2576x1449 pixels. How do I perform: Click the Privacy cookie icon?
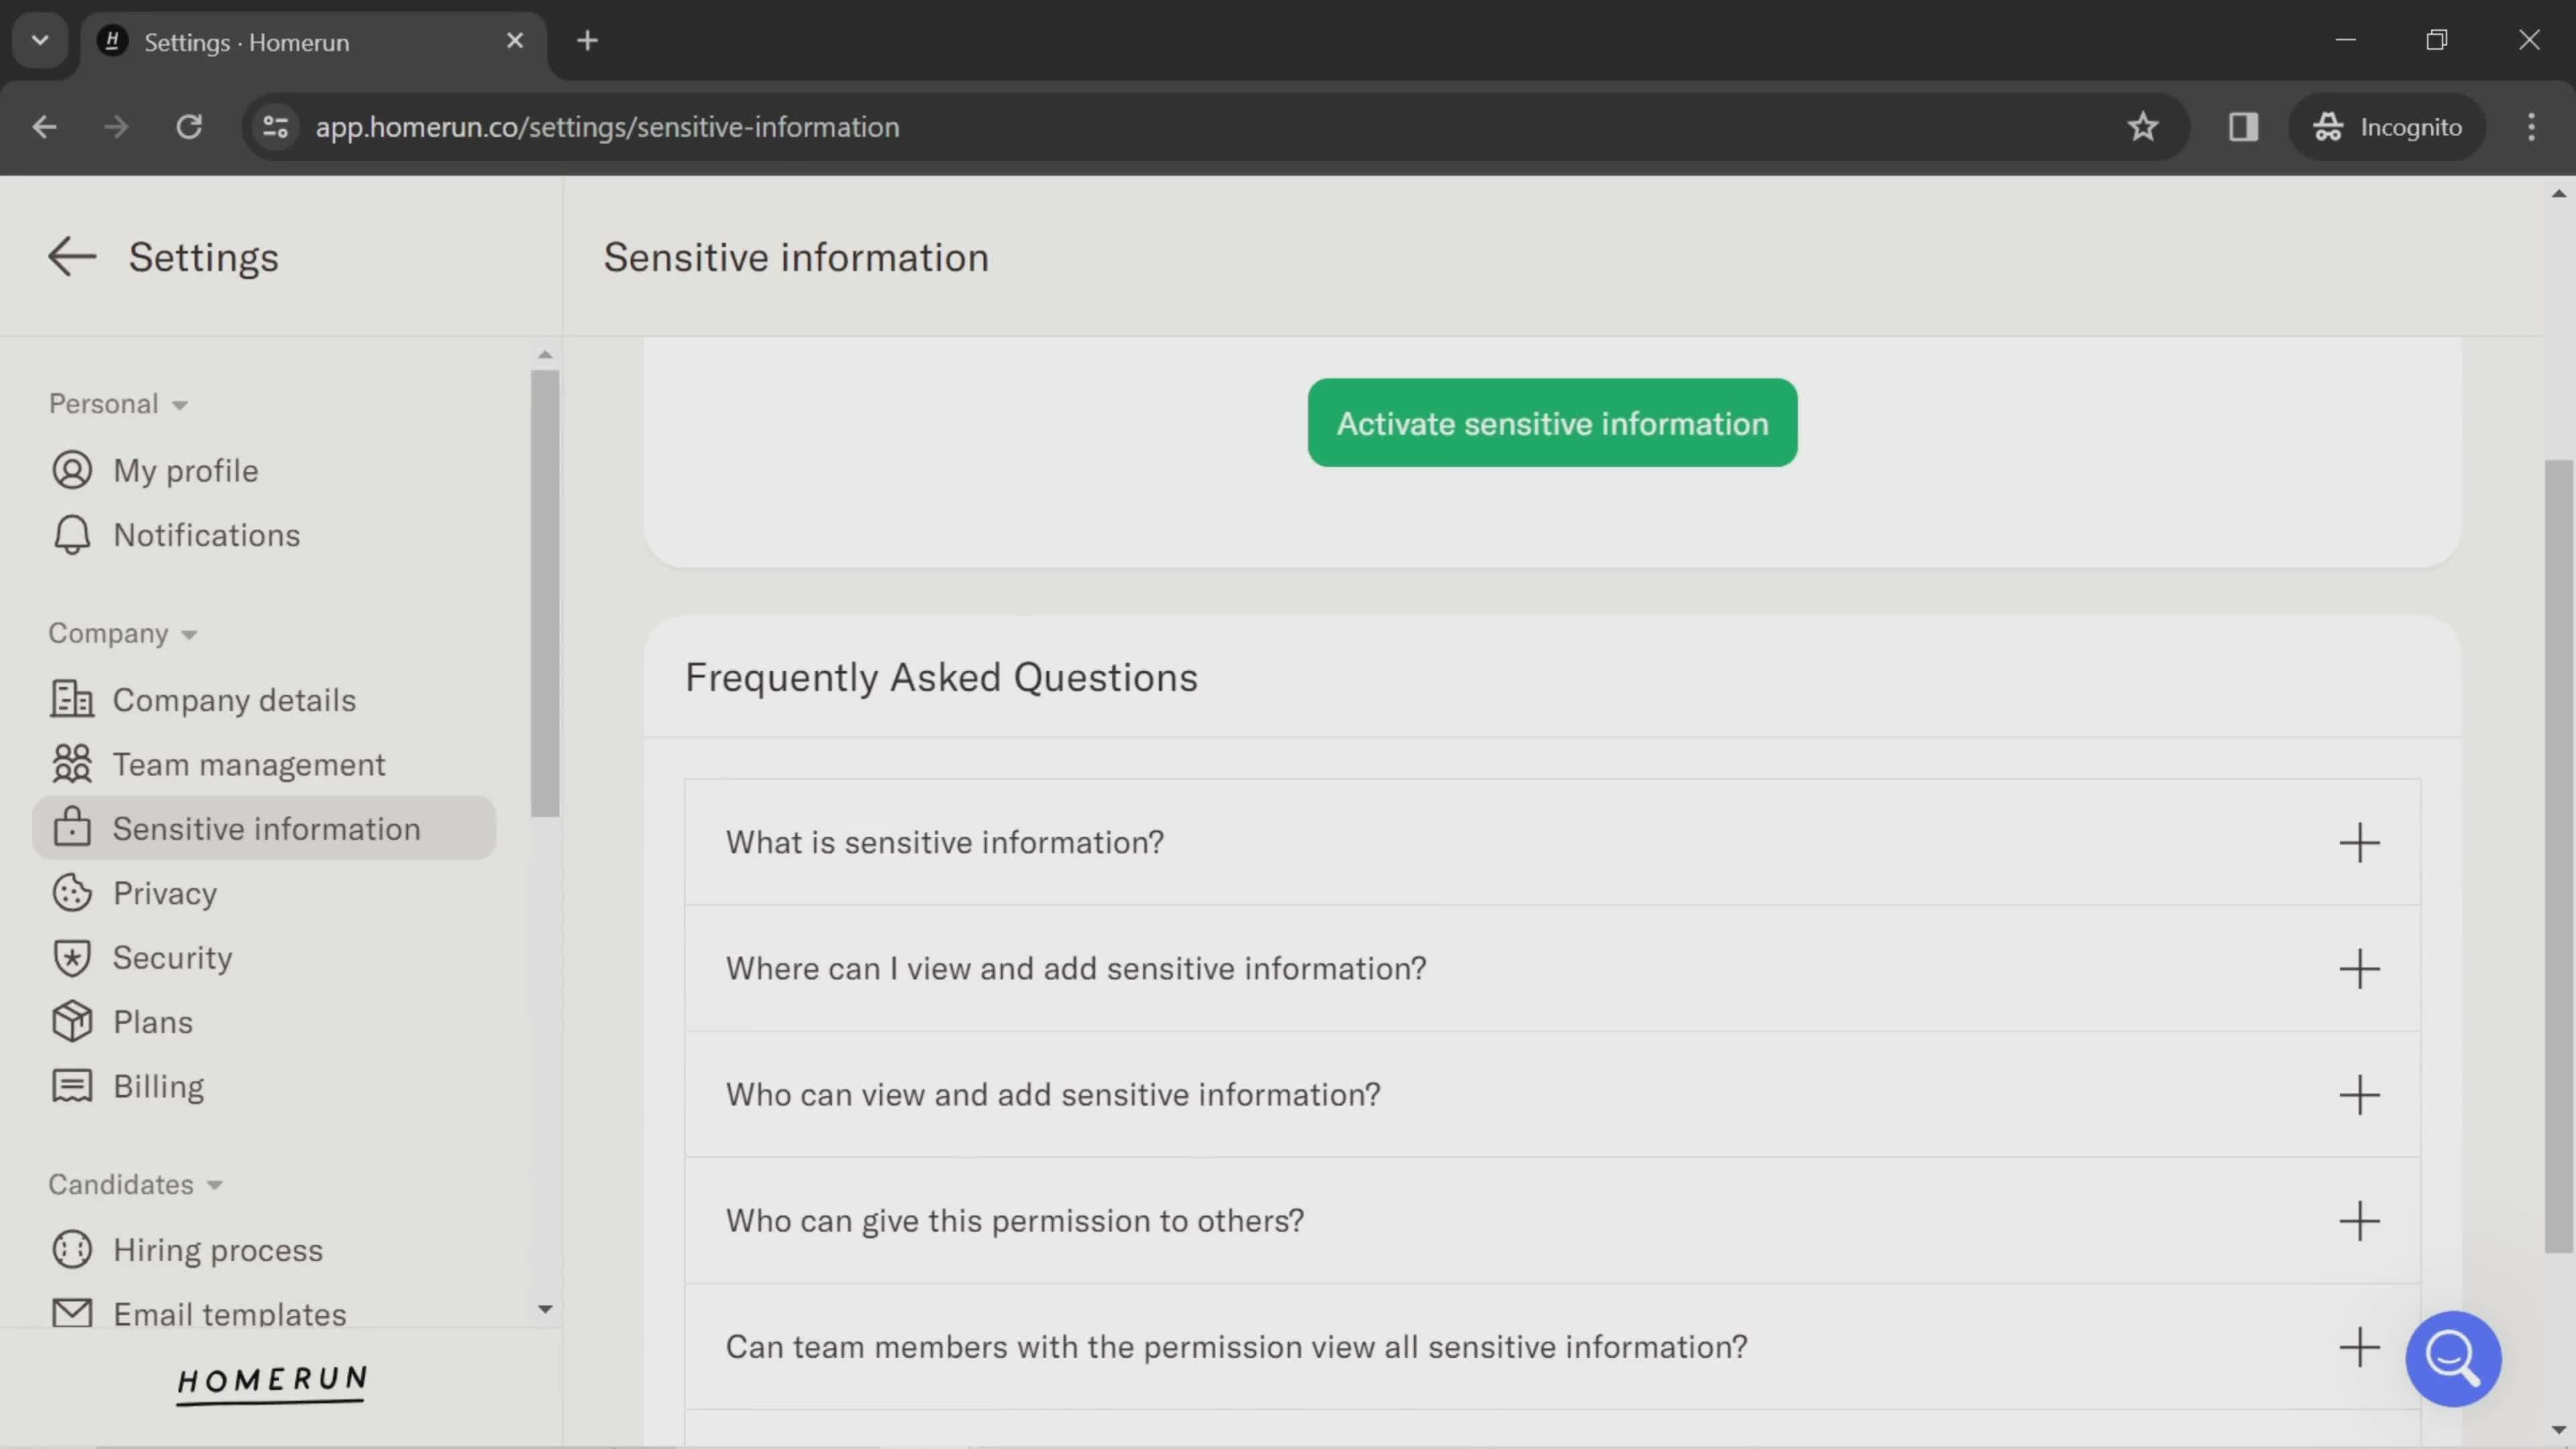coord(72,893)
